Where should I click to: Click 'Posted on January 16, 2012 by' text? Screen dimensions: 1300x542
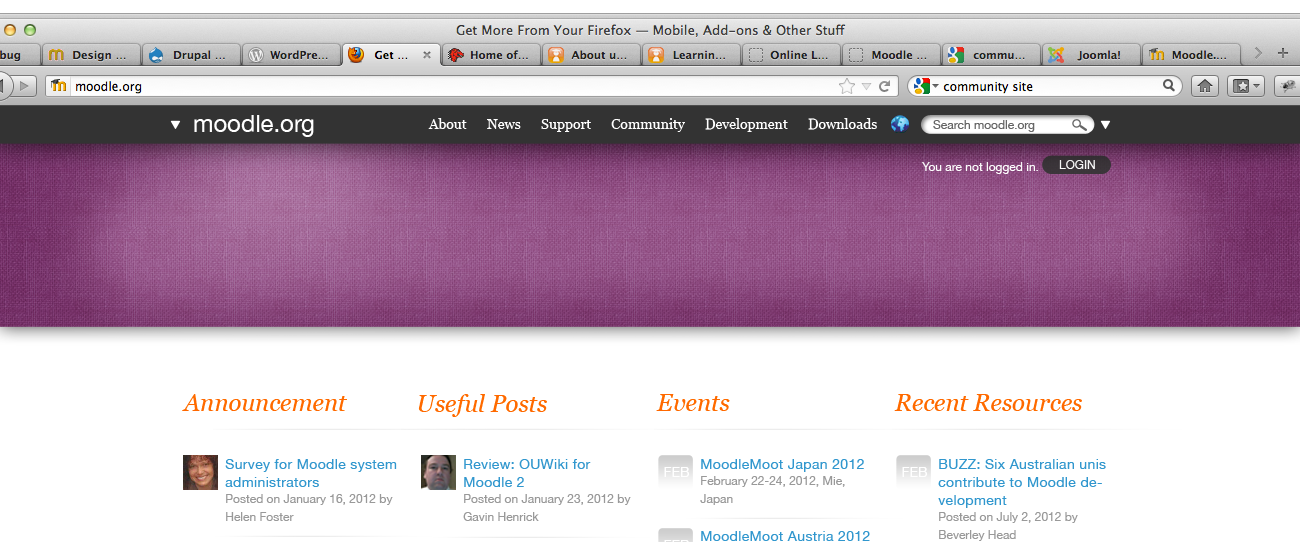(309, 499)
